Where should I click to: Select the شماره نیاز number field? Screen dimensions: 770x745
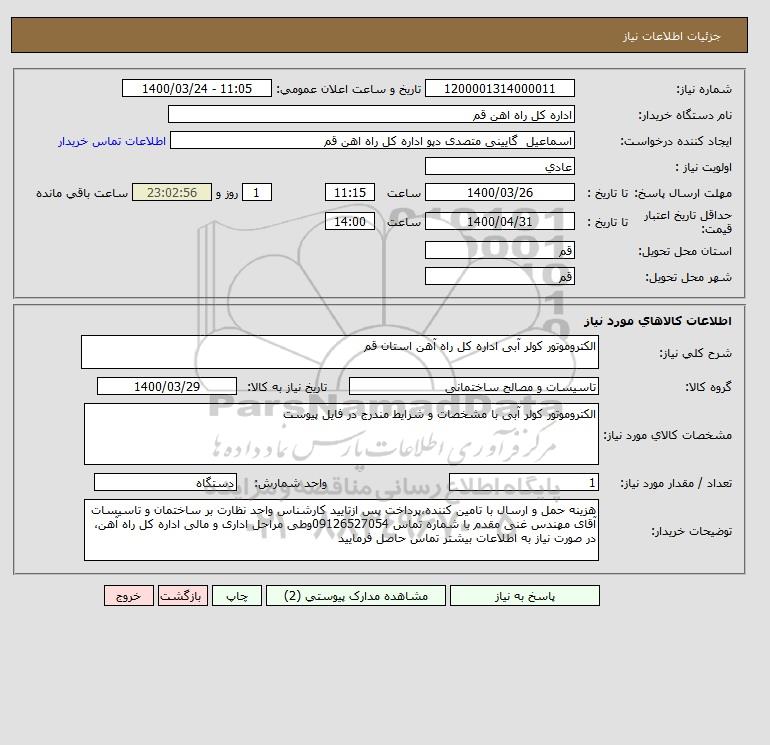(x=499, y=88)
